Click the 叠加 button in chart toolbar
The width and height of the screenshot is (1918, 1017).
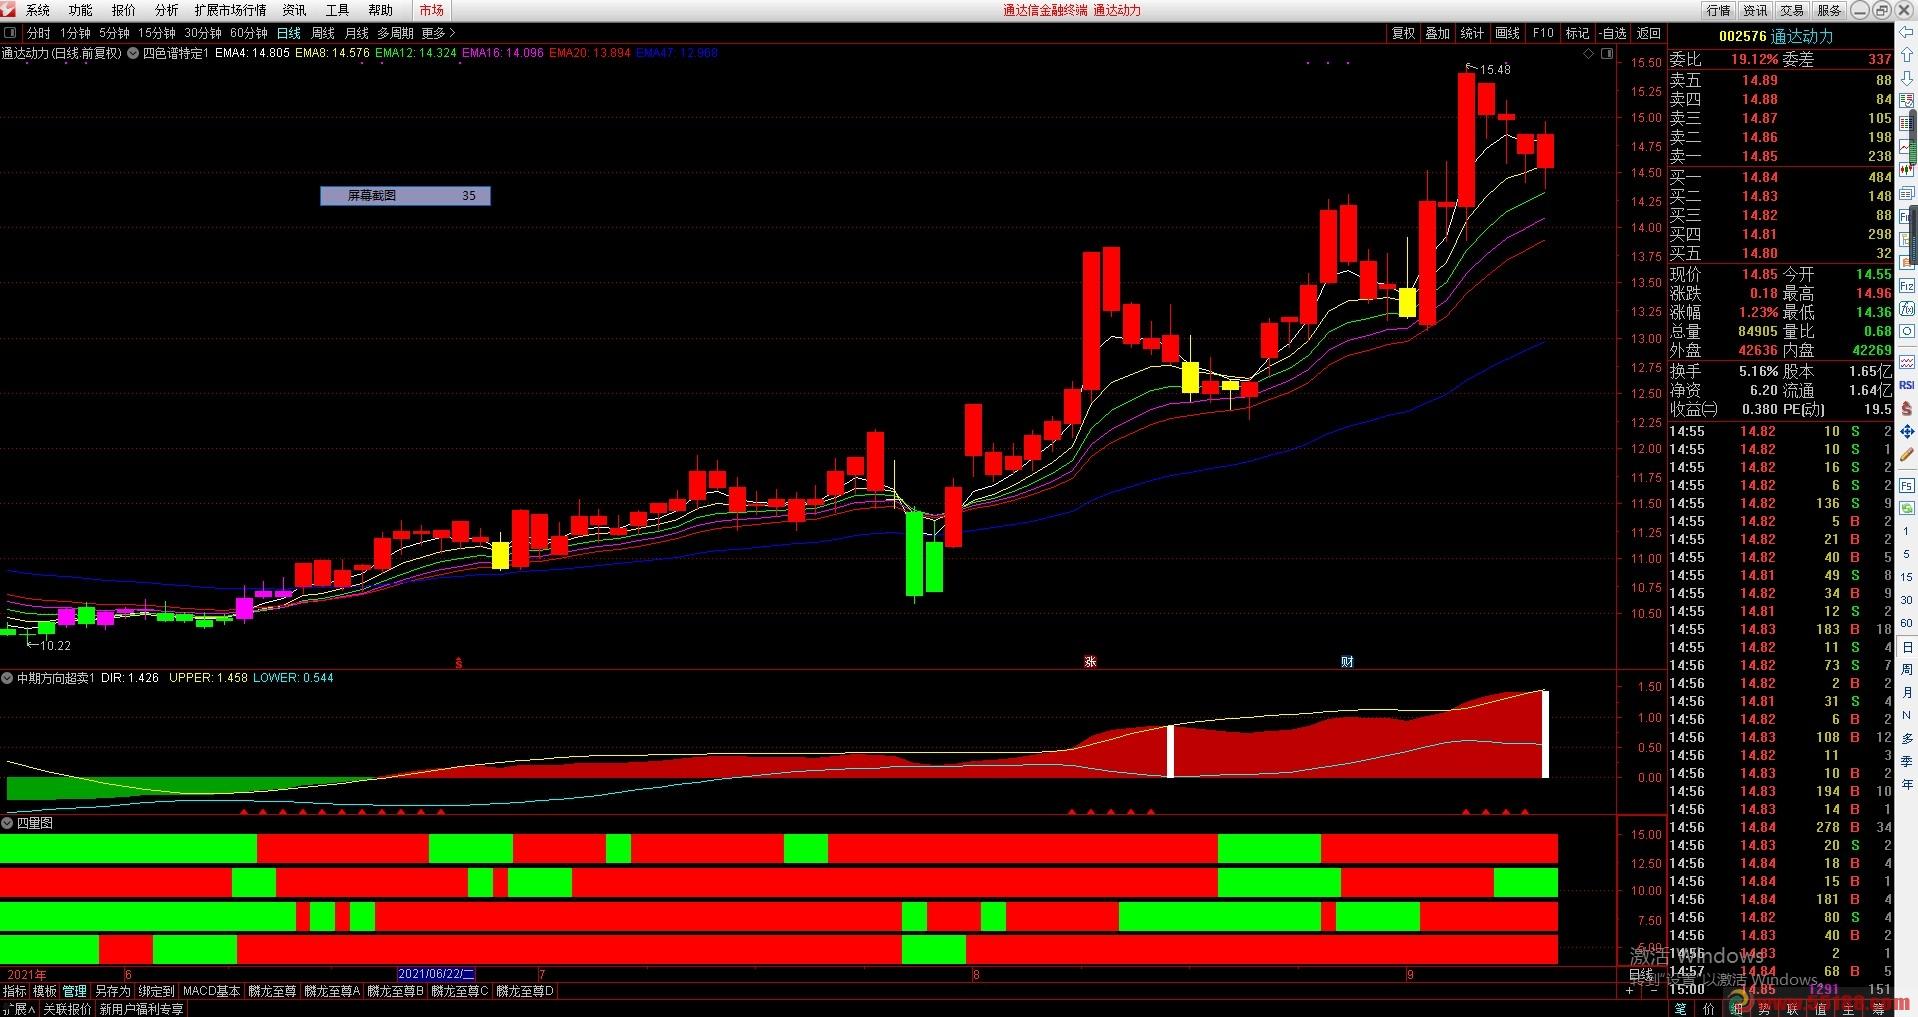1438,33
